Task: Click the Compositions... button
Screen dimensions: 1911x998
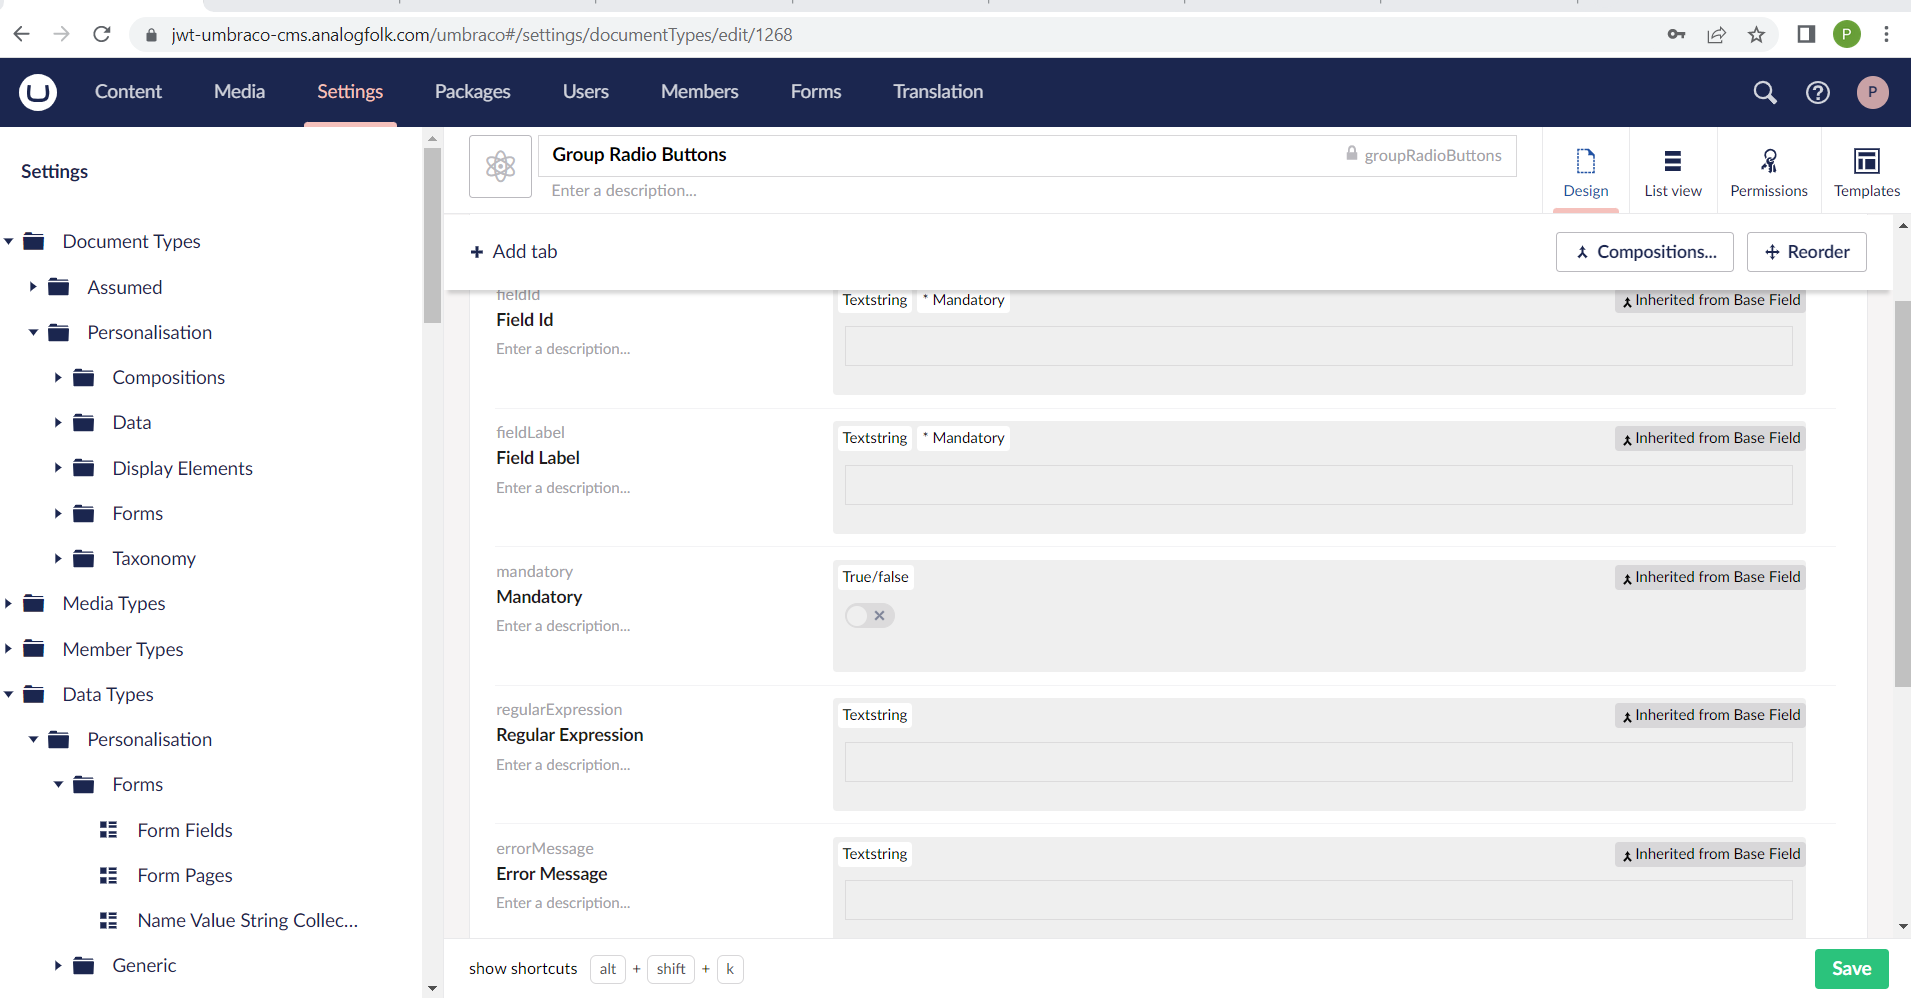Action: (x=1646, y=252)
